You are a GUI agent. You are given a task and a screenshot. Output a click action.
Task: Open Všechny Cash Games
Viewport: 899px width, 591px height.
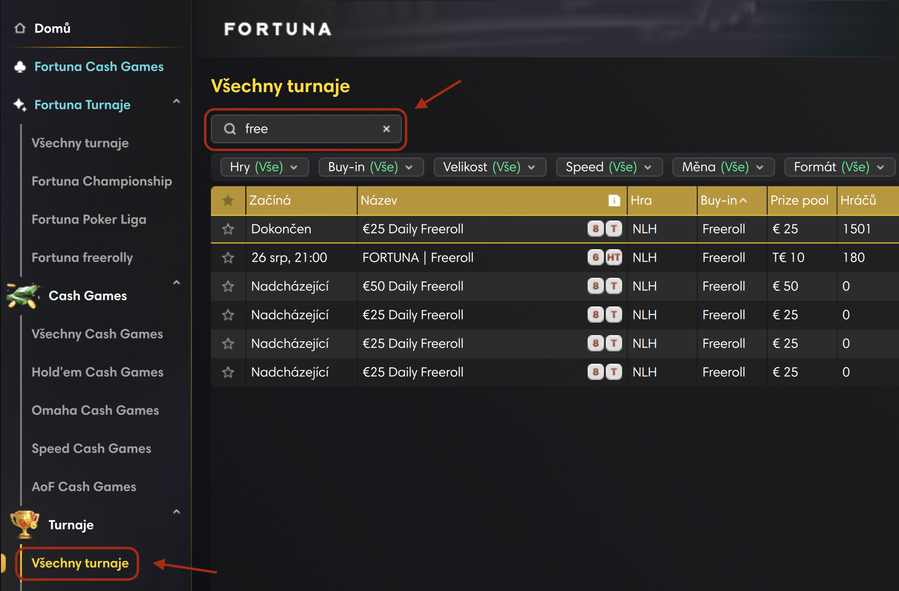coord(97,334)
